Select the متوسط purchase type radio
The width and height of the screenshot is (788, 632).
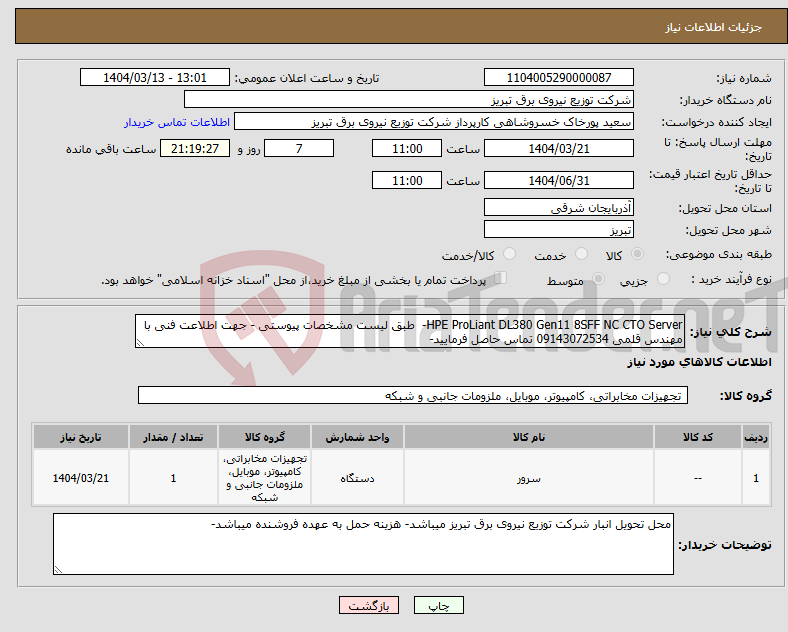pos(598,279)
